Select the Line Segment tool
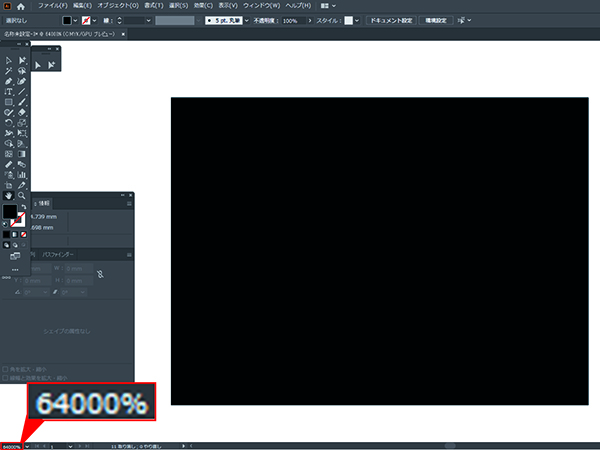 coord(22,91)
